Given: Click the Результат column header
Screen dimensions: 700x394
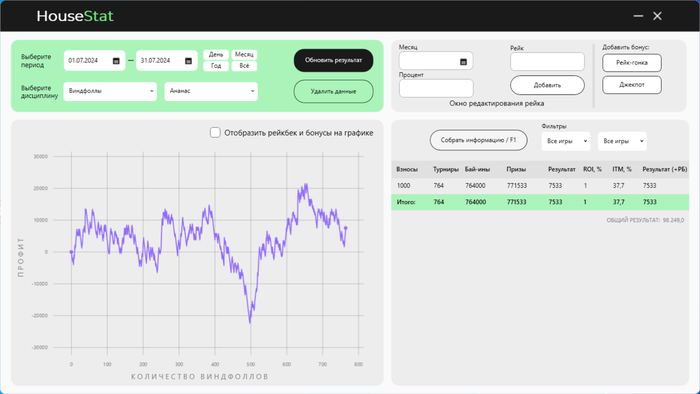Looking at the screenshot, I should [x=562, y=170].
